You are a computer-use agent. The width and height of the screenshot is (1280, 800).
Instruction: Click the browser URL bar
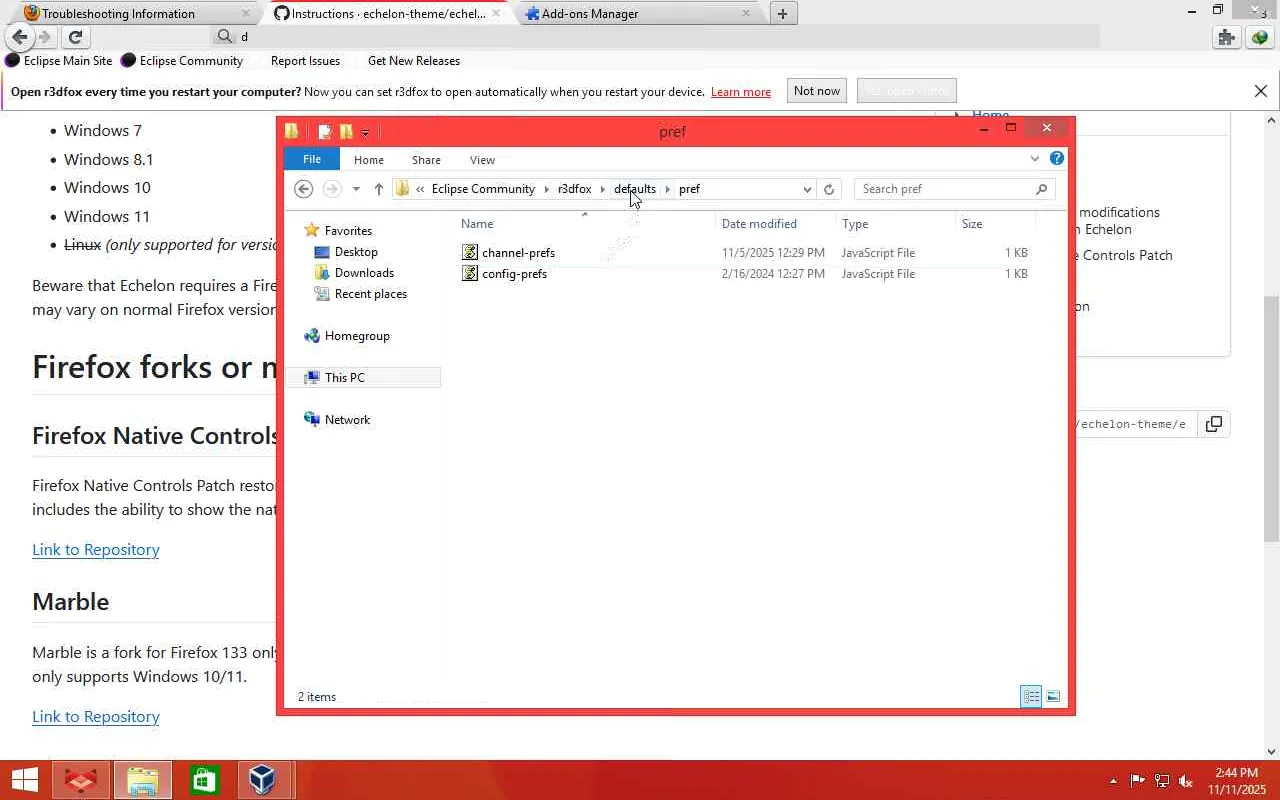click(655, 37)
